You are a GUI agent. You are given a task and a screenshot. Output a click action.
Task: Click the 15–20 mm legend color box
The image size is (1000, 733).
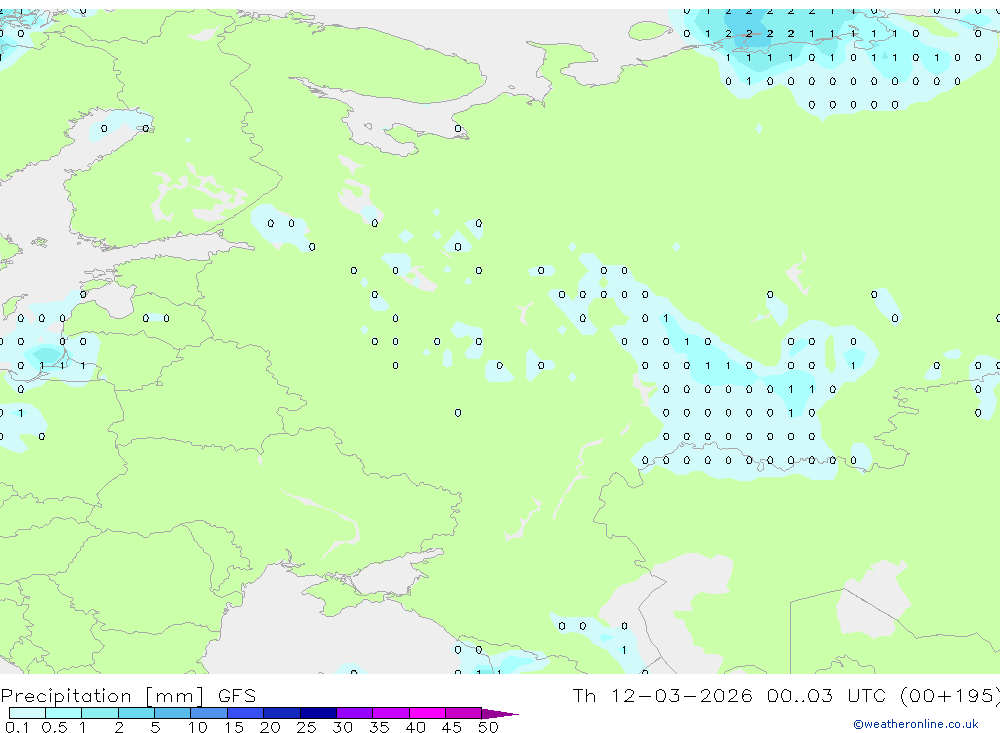click(246, 713)
